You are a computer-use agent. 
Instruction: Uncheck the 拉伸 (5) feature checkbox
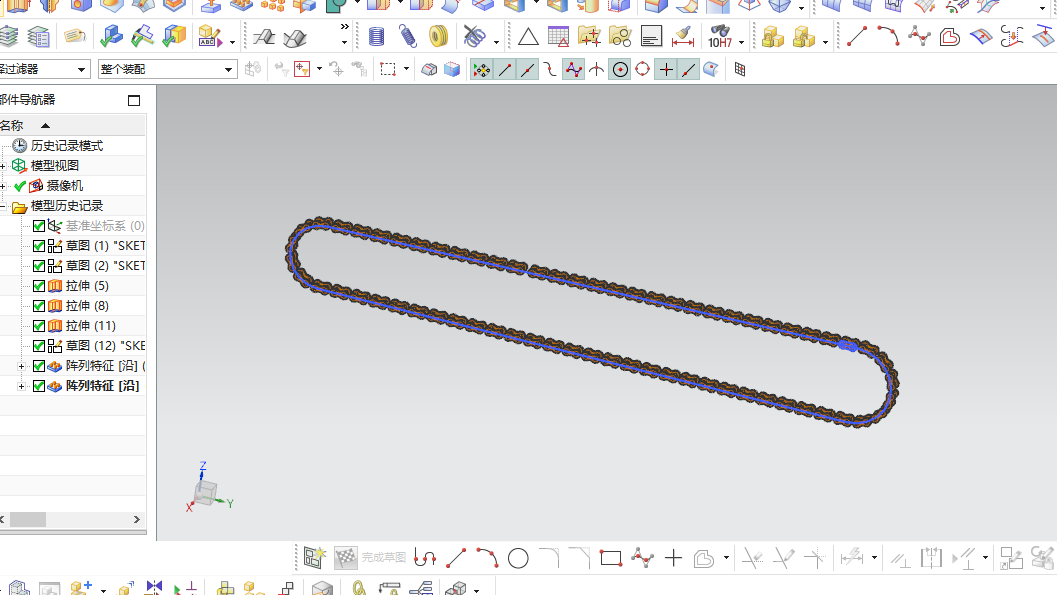pyautogui.click(x=39, y=286)
